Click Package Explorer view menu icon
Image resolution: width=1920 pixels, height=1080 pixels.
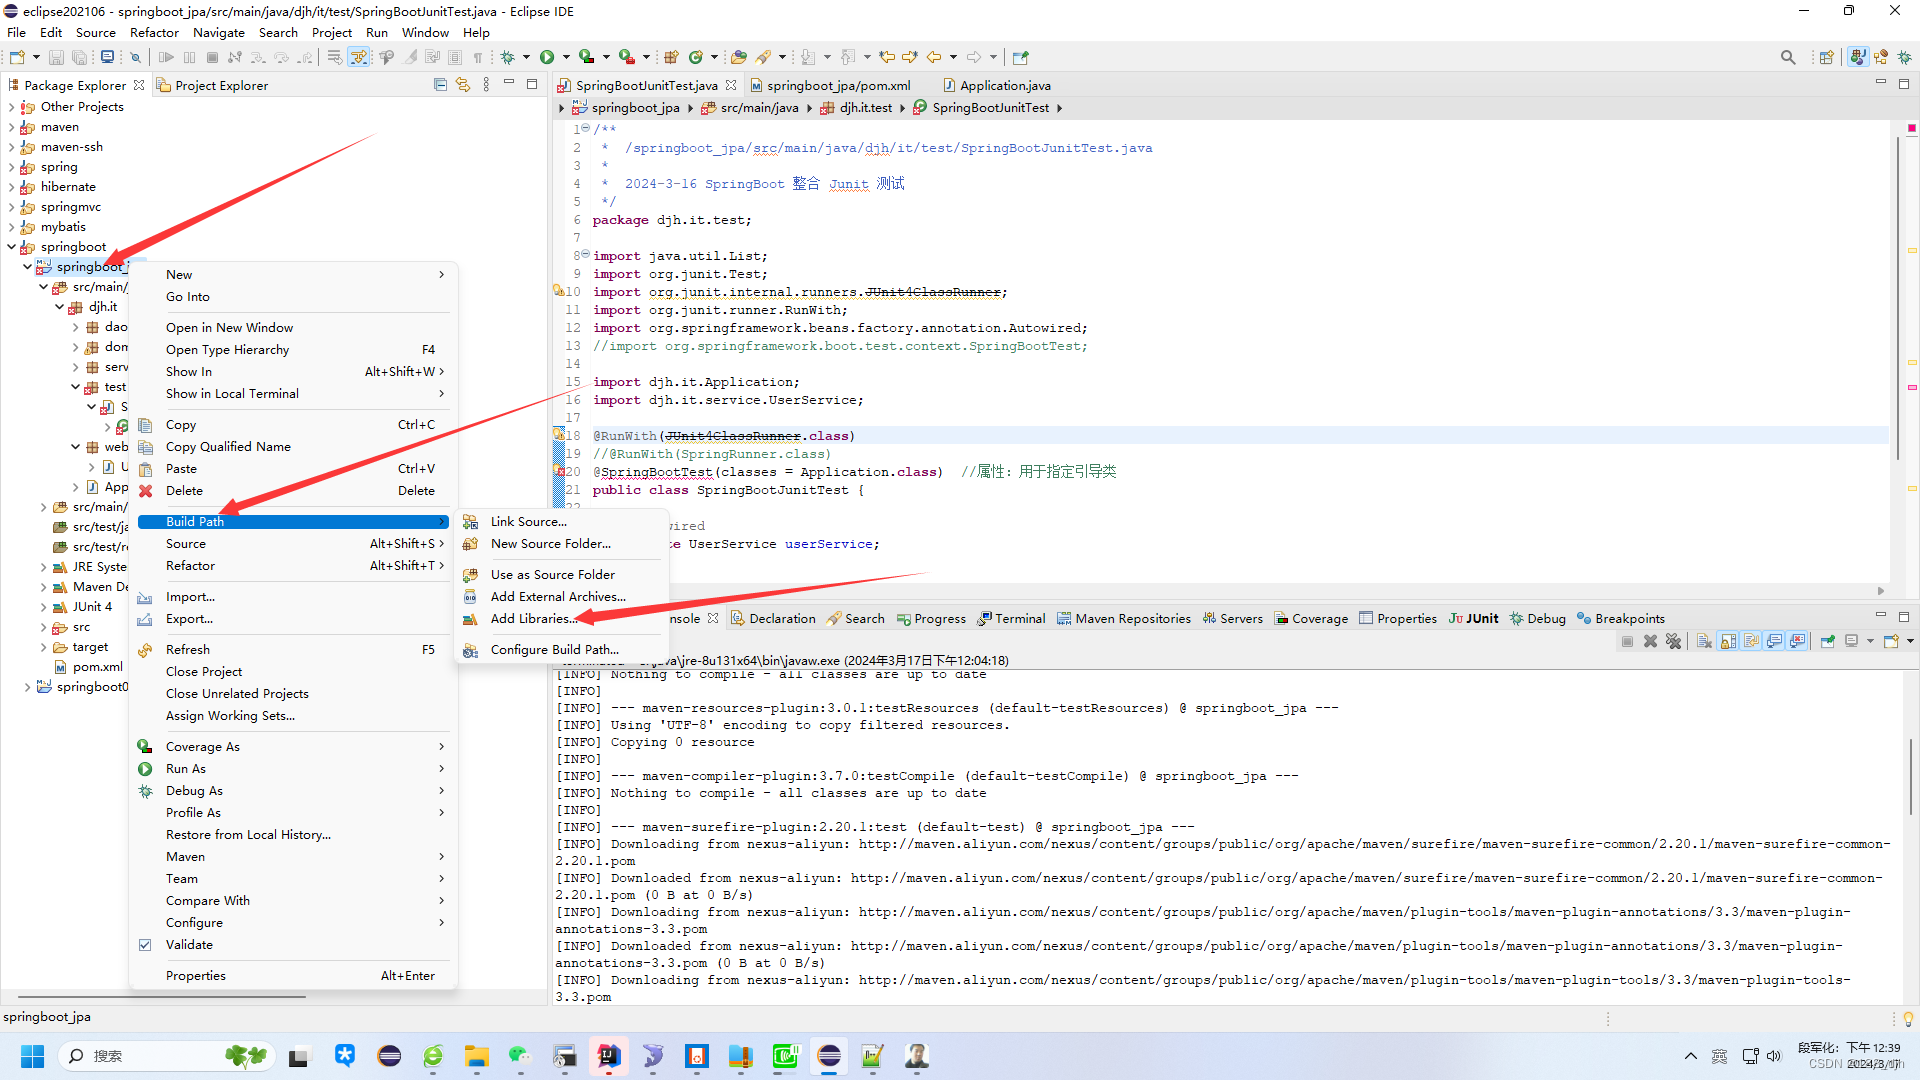[486, 85]
